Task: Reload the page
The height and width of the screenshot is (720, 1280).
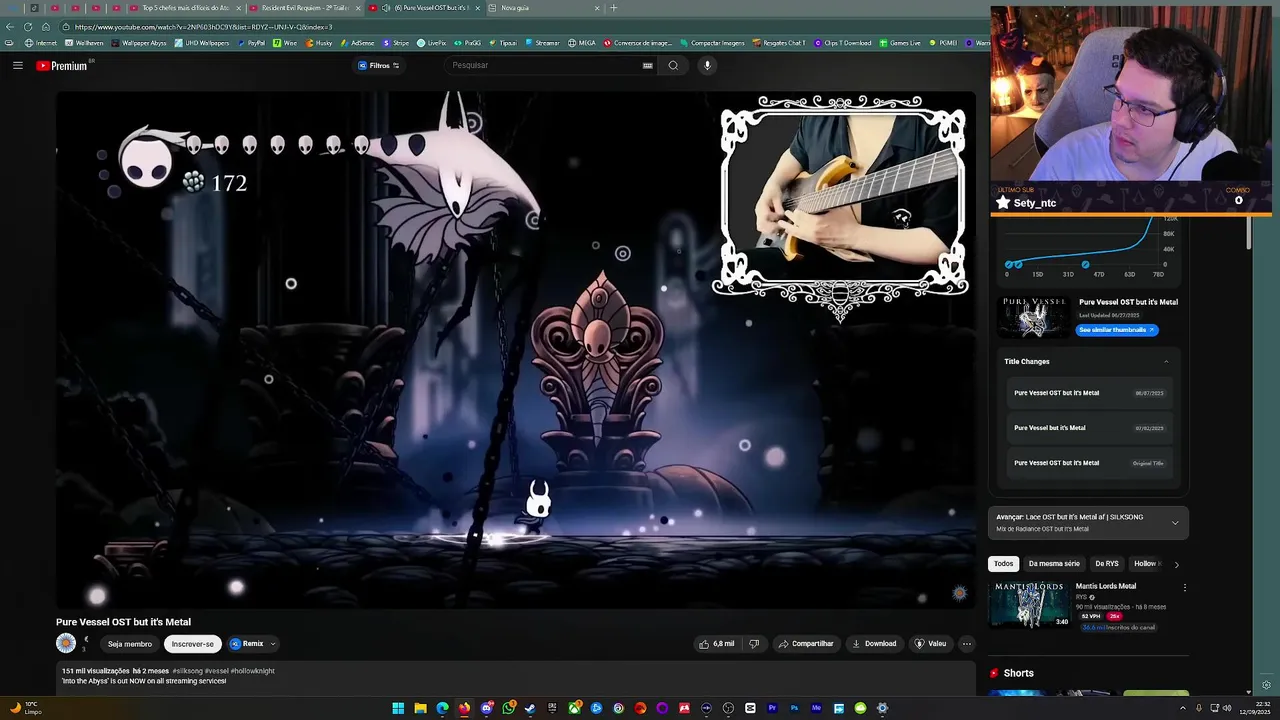Action: 28,27
